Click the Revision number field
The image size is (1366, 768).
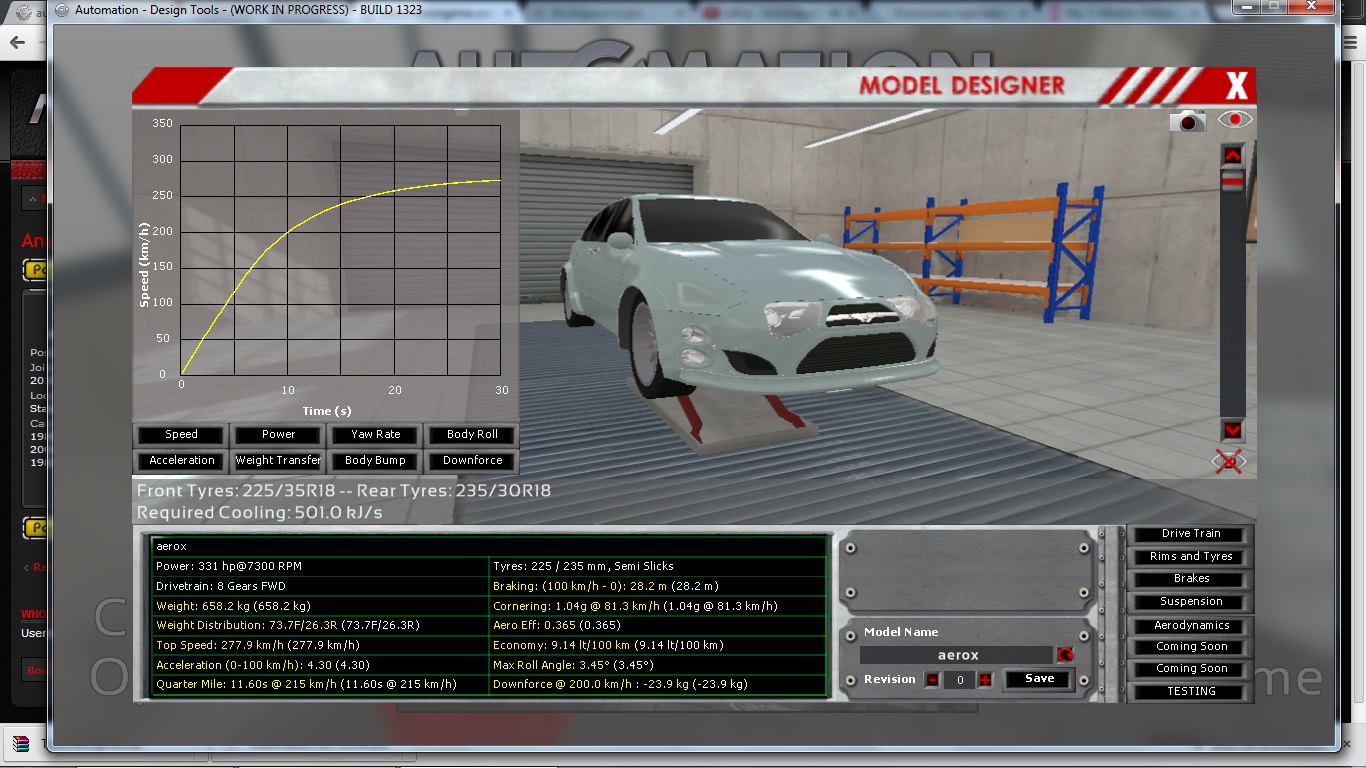pyautogui.click(x=959, y=680)
